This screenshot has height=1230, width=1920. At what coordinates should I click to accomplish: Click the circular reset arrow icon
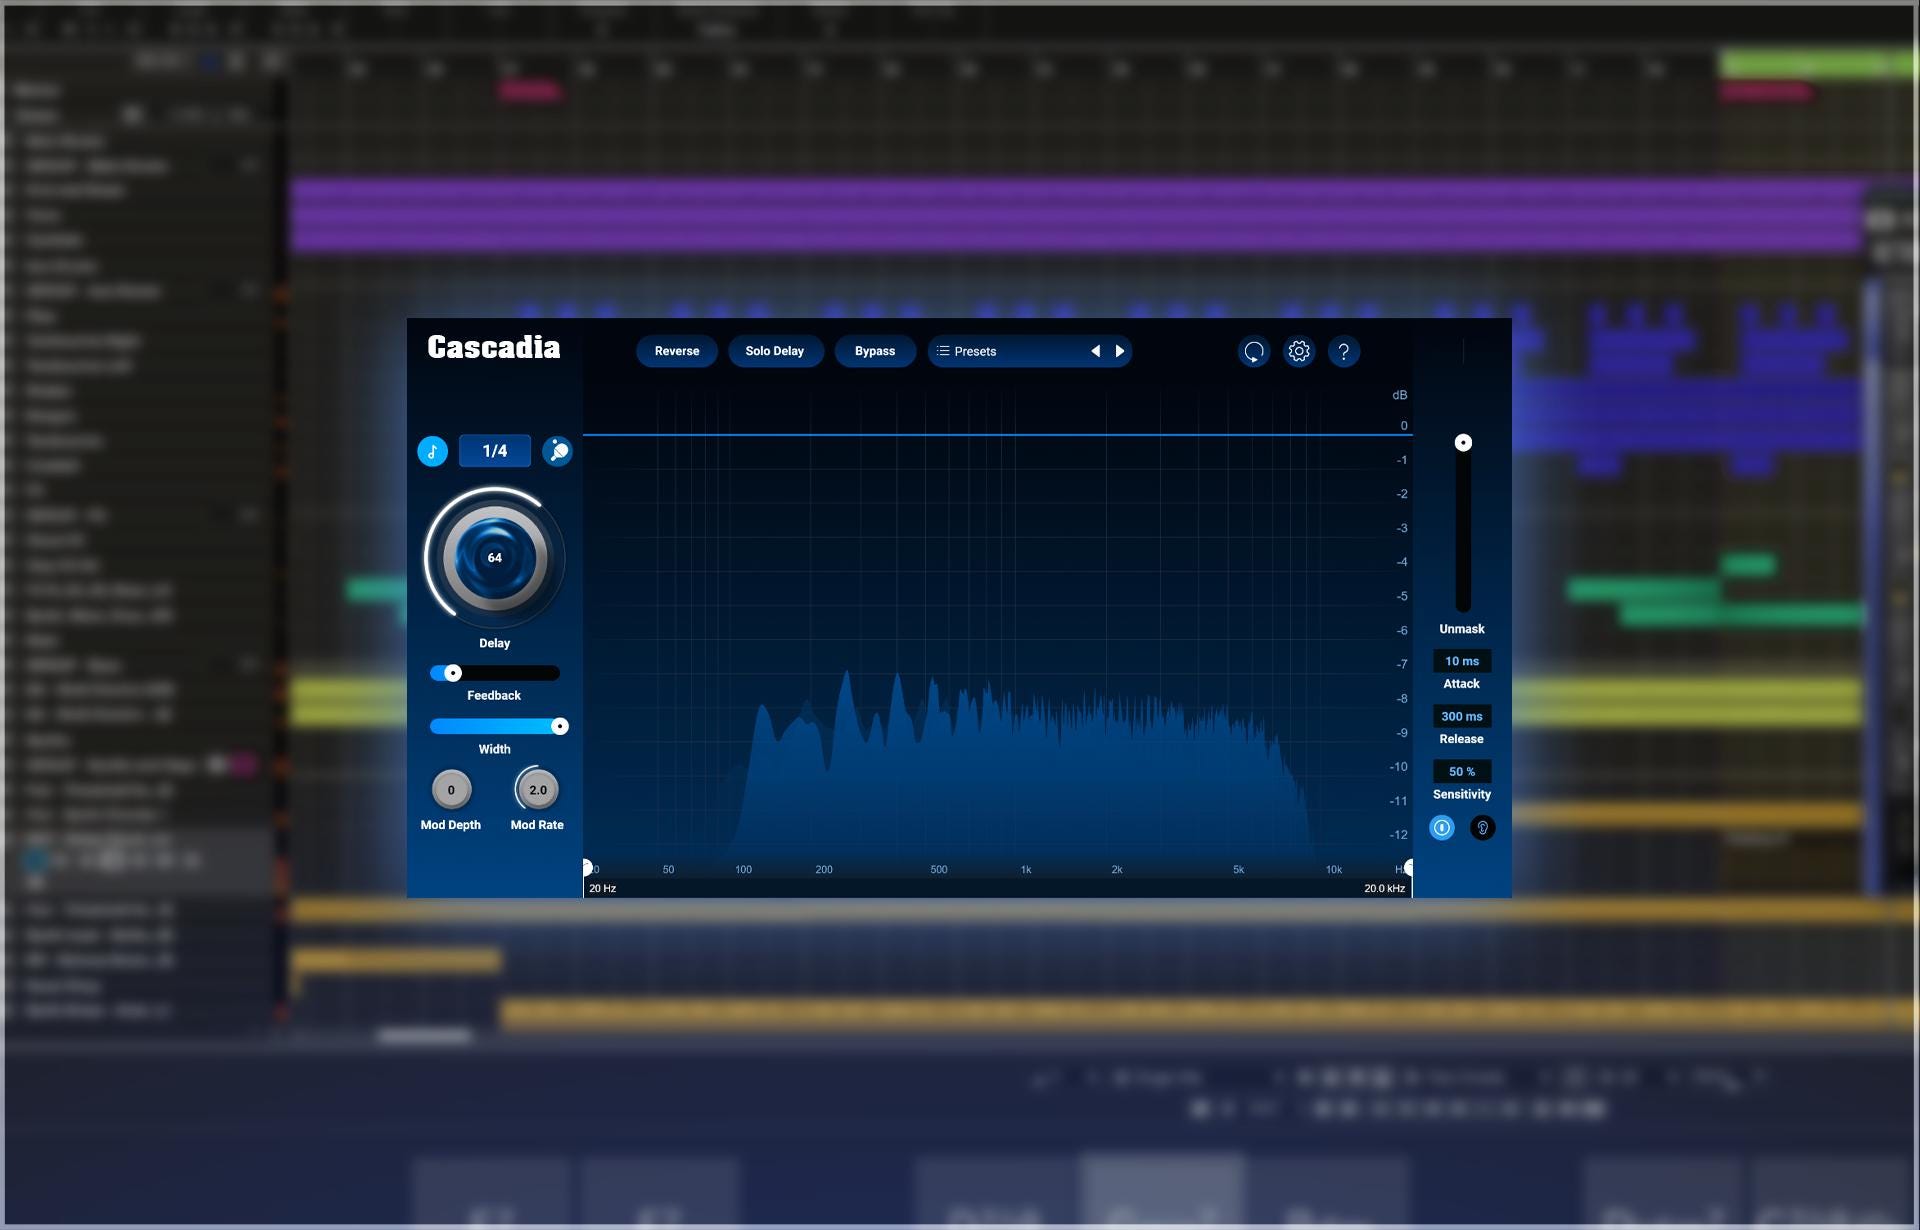(x=1254, y=352)
